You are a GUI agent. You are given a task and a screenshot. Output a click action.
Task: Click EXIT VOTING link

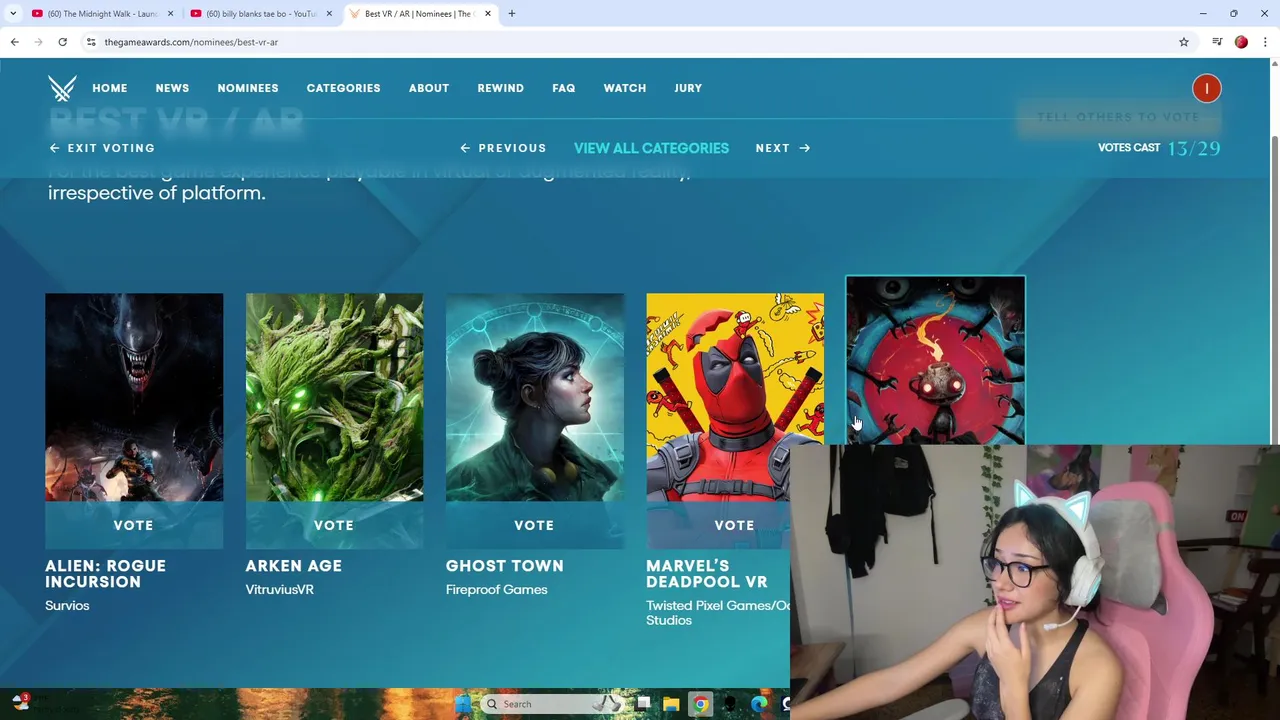pos(102,148)
